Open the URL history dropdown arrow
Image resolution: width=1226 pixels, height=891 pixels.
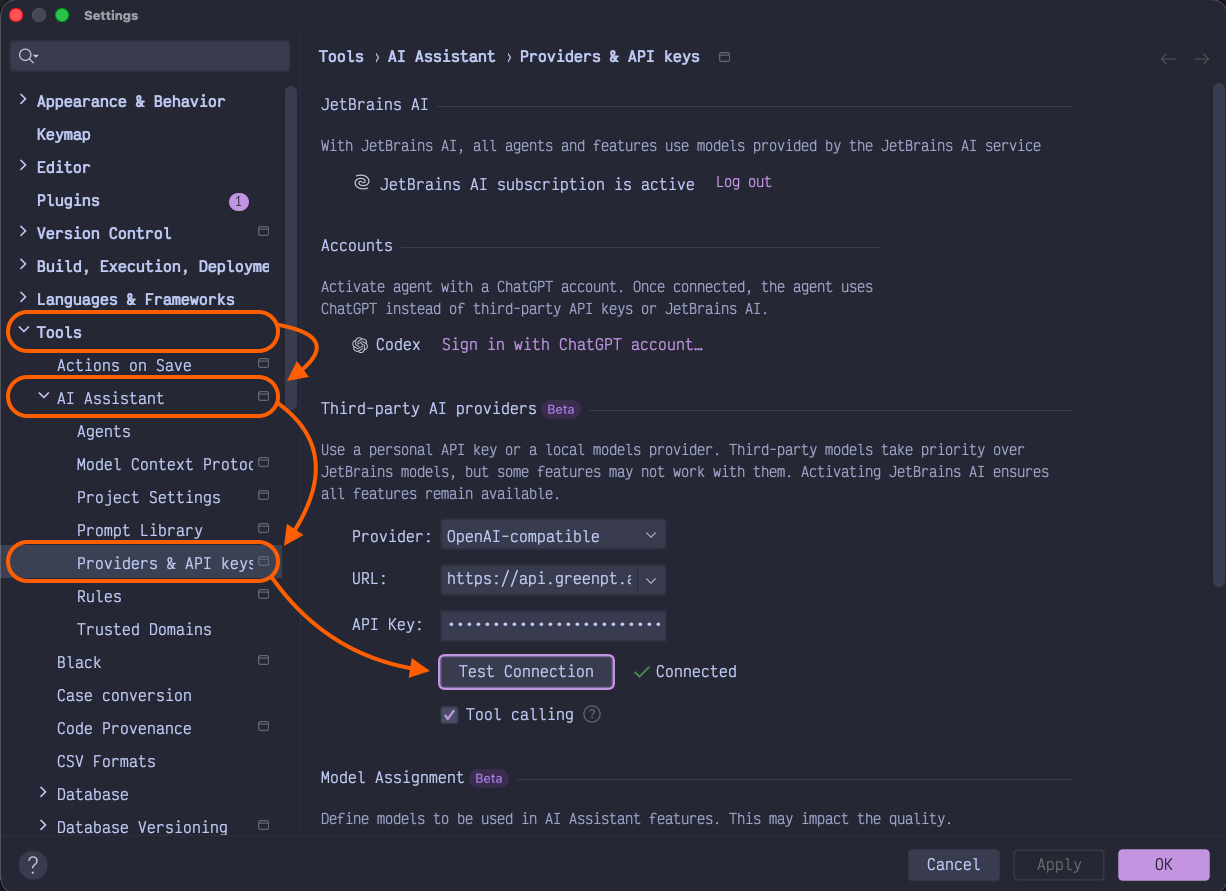tap(651, 579)
